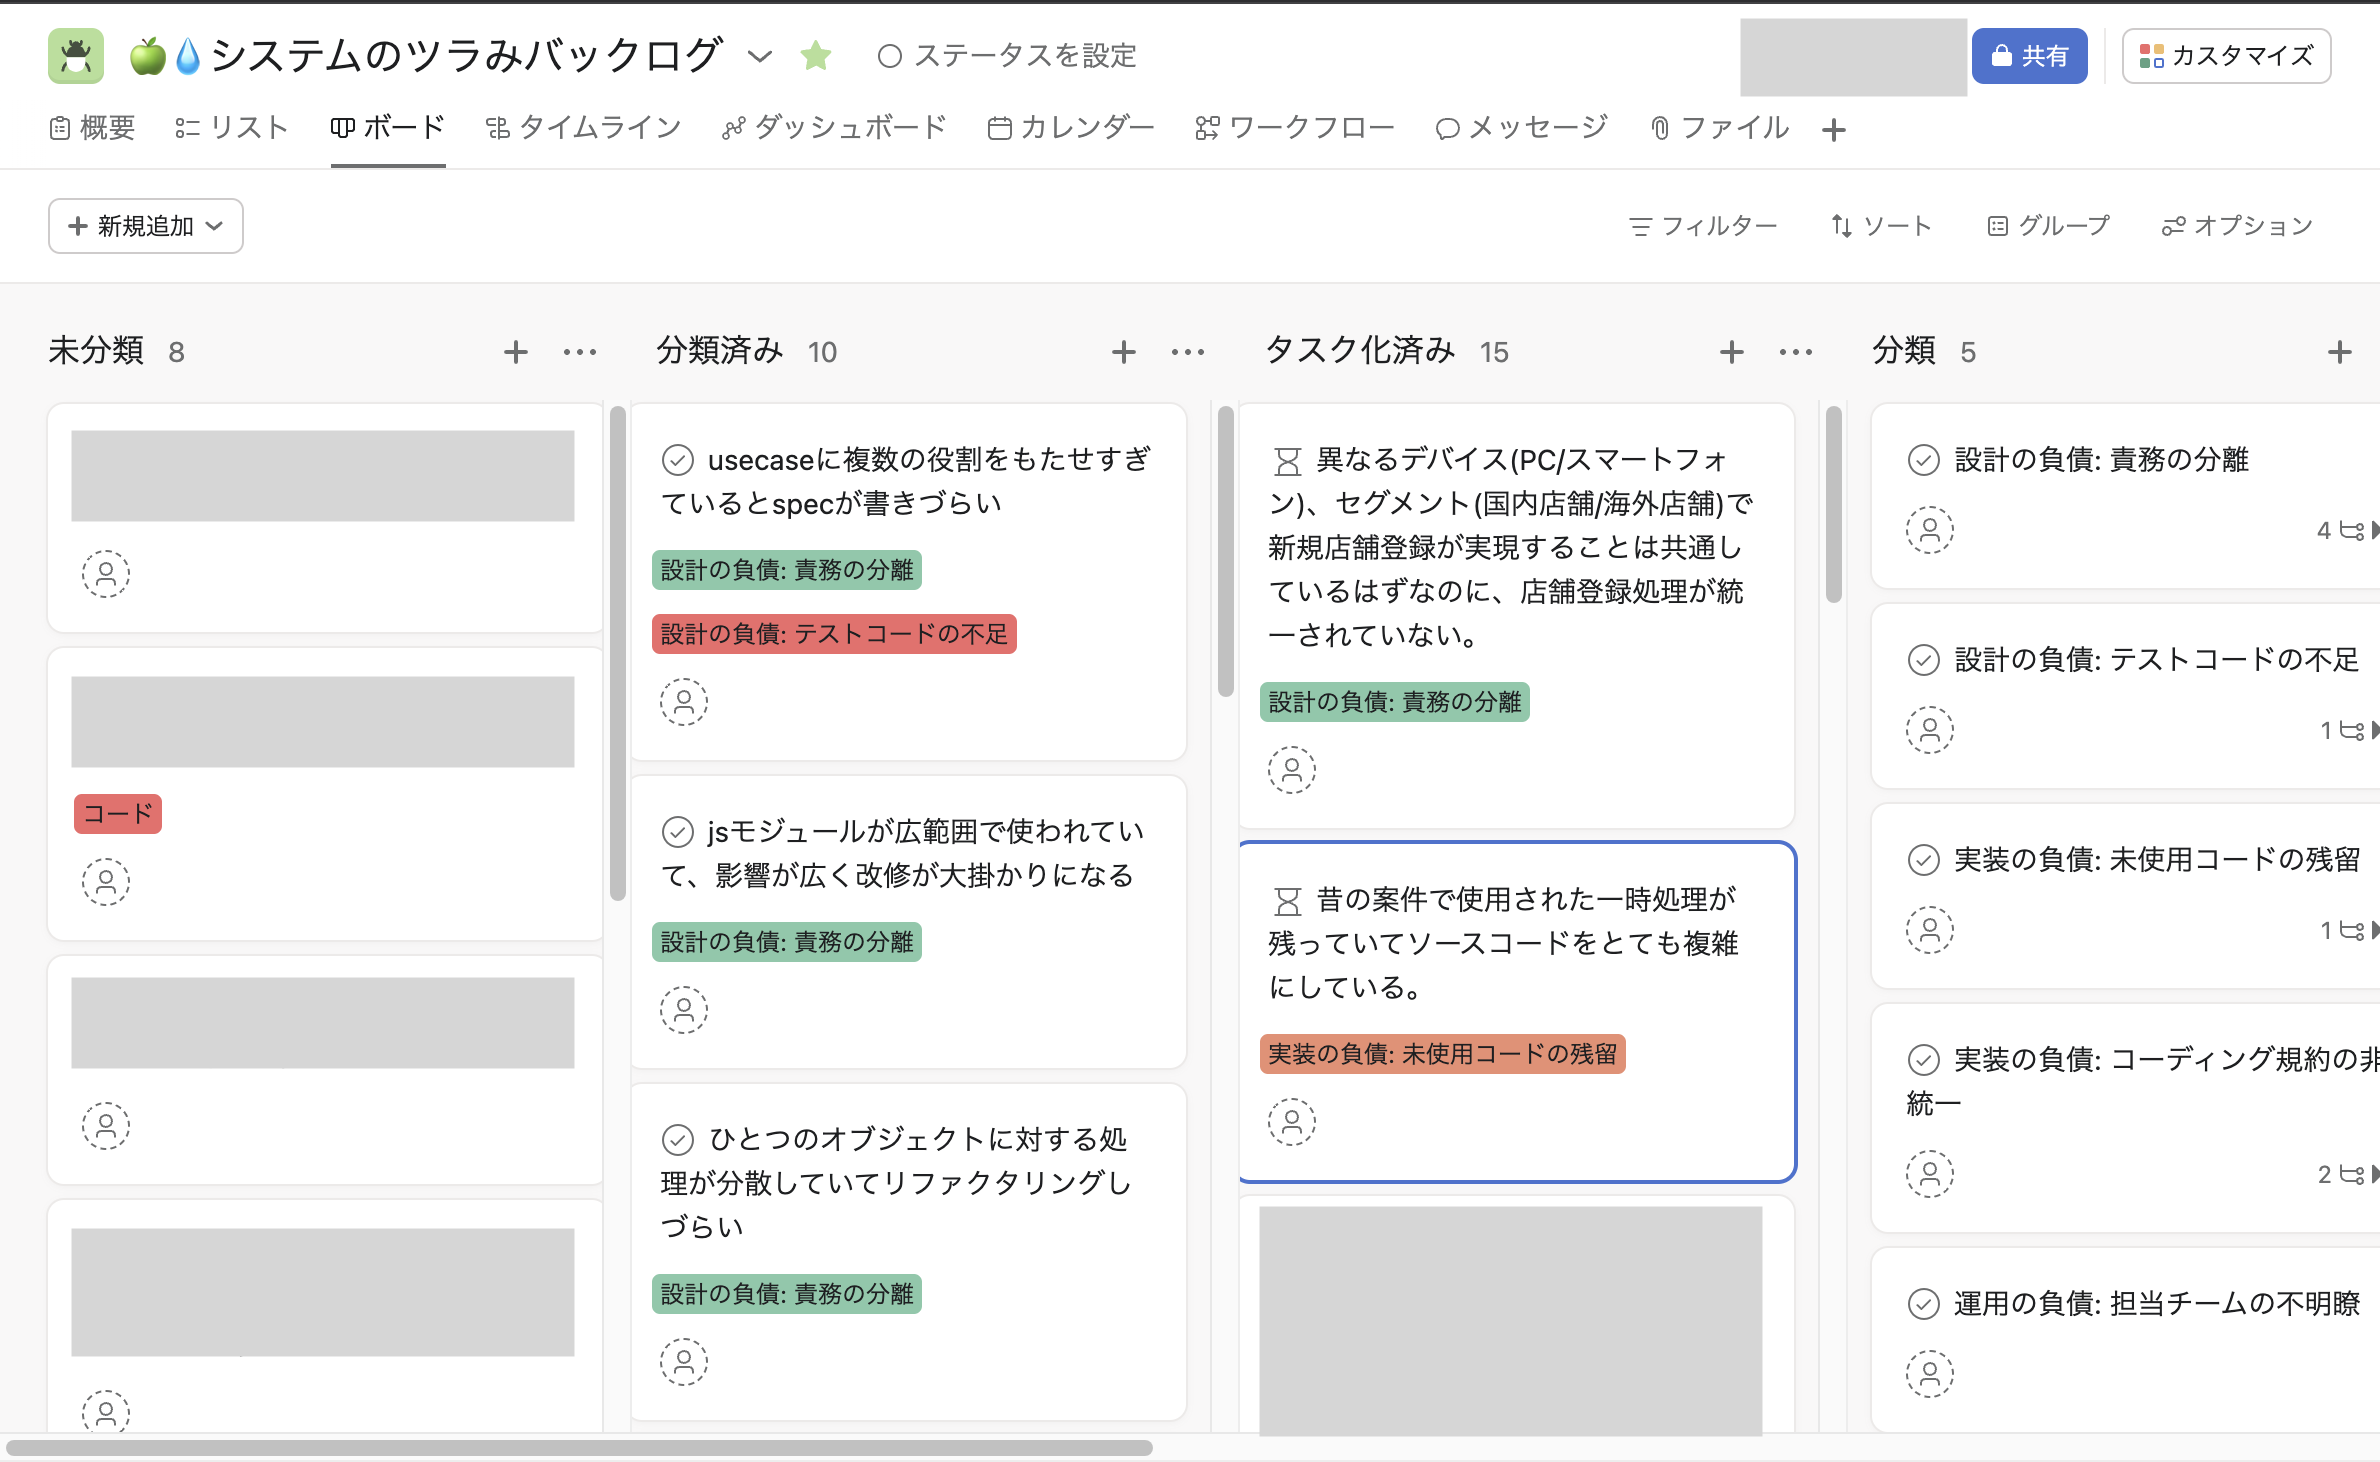Open more actions for 分類済み column

(x=1188, y=352)
